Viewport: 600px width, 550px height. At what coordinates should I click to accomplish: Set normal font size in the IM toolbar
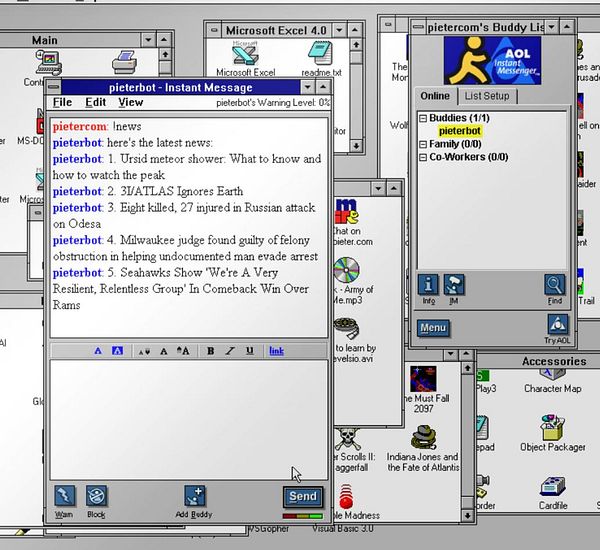(x=164, y=351)
